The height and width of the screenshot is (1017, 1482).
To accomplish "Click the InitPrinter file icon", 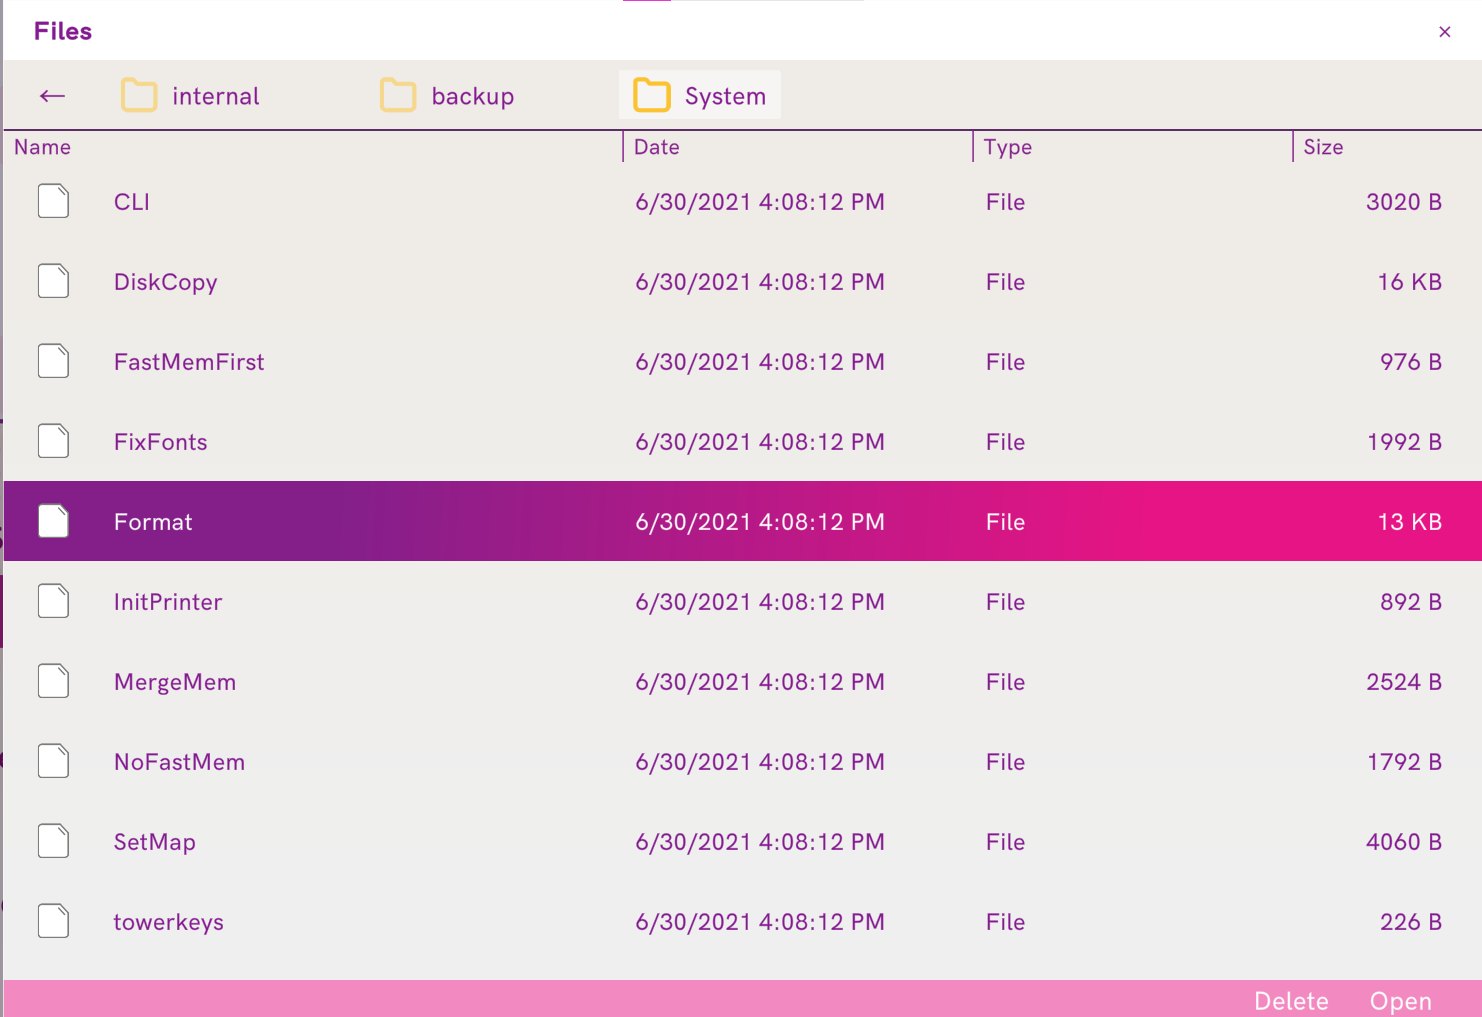I will [54, 601].
